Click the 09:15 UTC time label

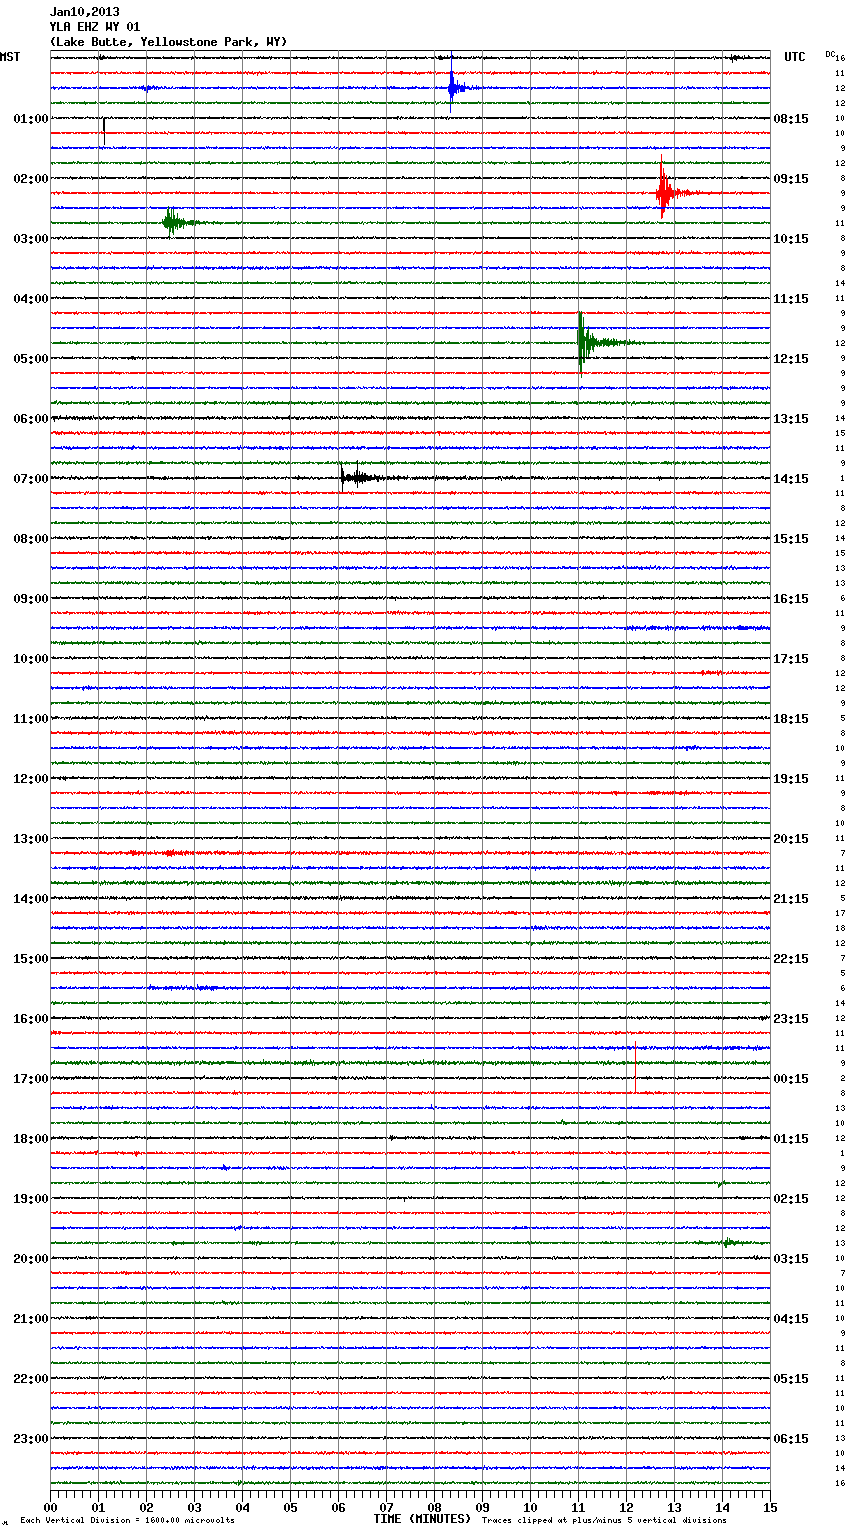(791, 179)
